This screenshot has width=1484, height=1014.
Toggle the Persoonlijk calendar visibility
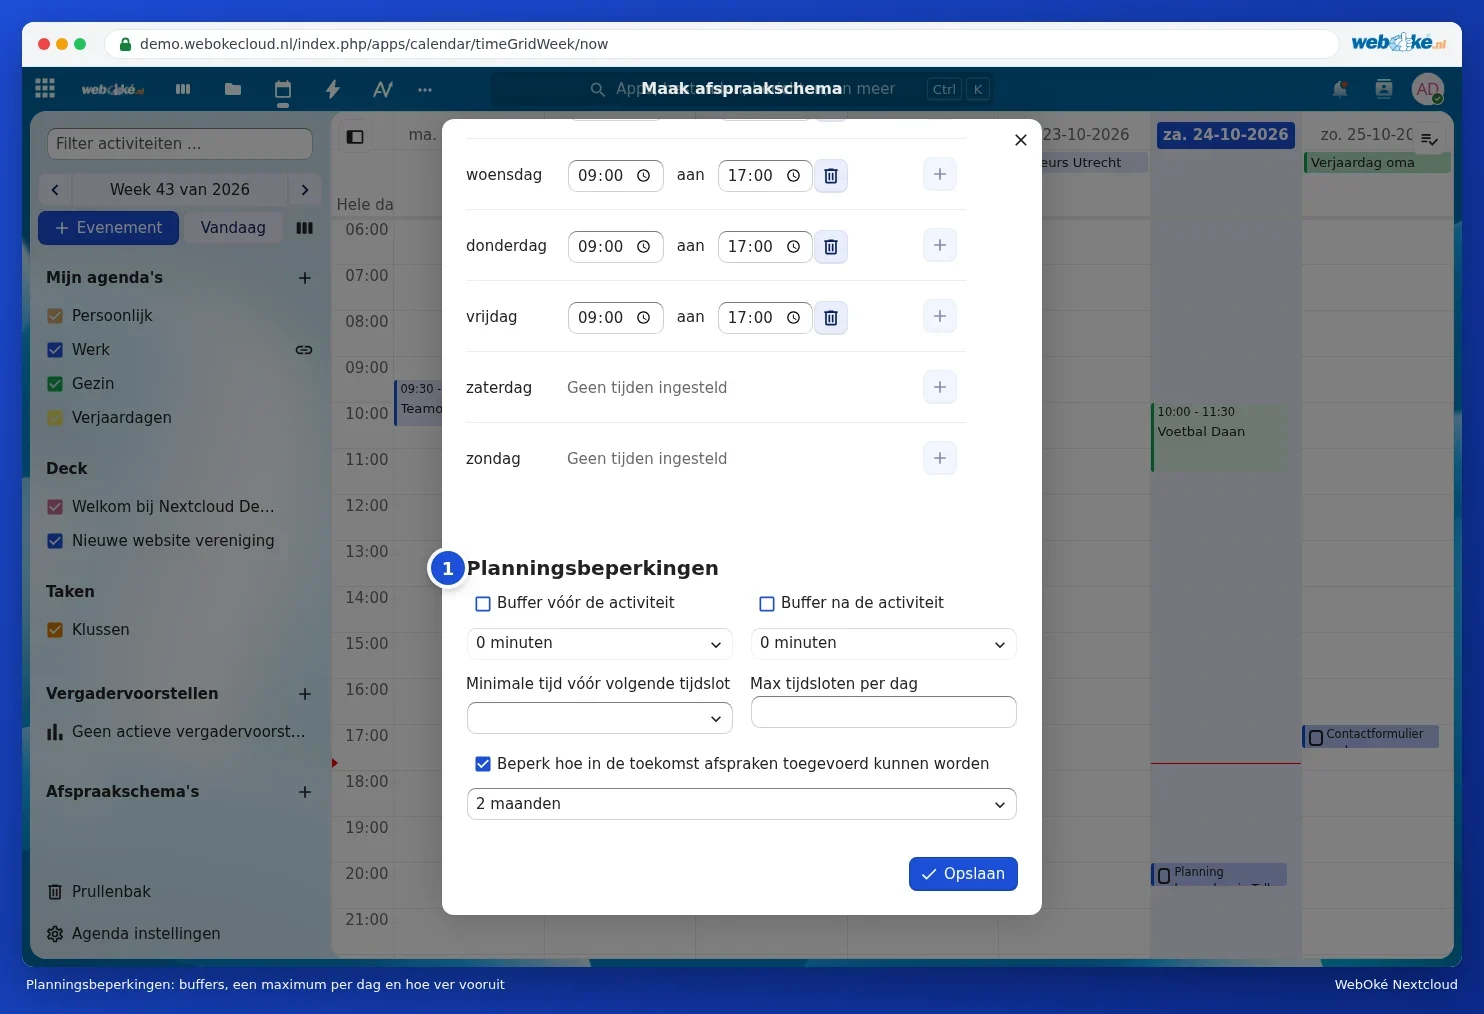pyautogui.click(x=55, y=316)
